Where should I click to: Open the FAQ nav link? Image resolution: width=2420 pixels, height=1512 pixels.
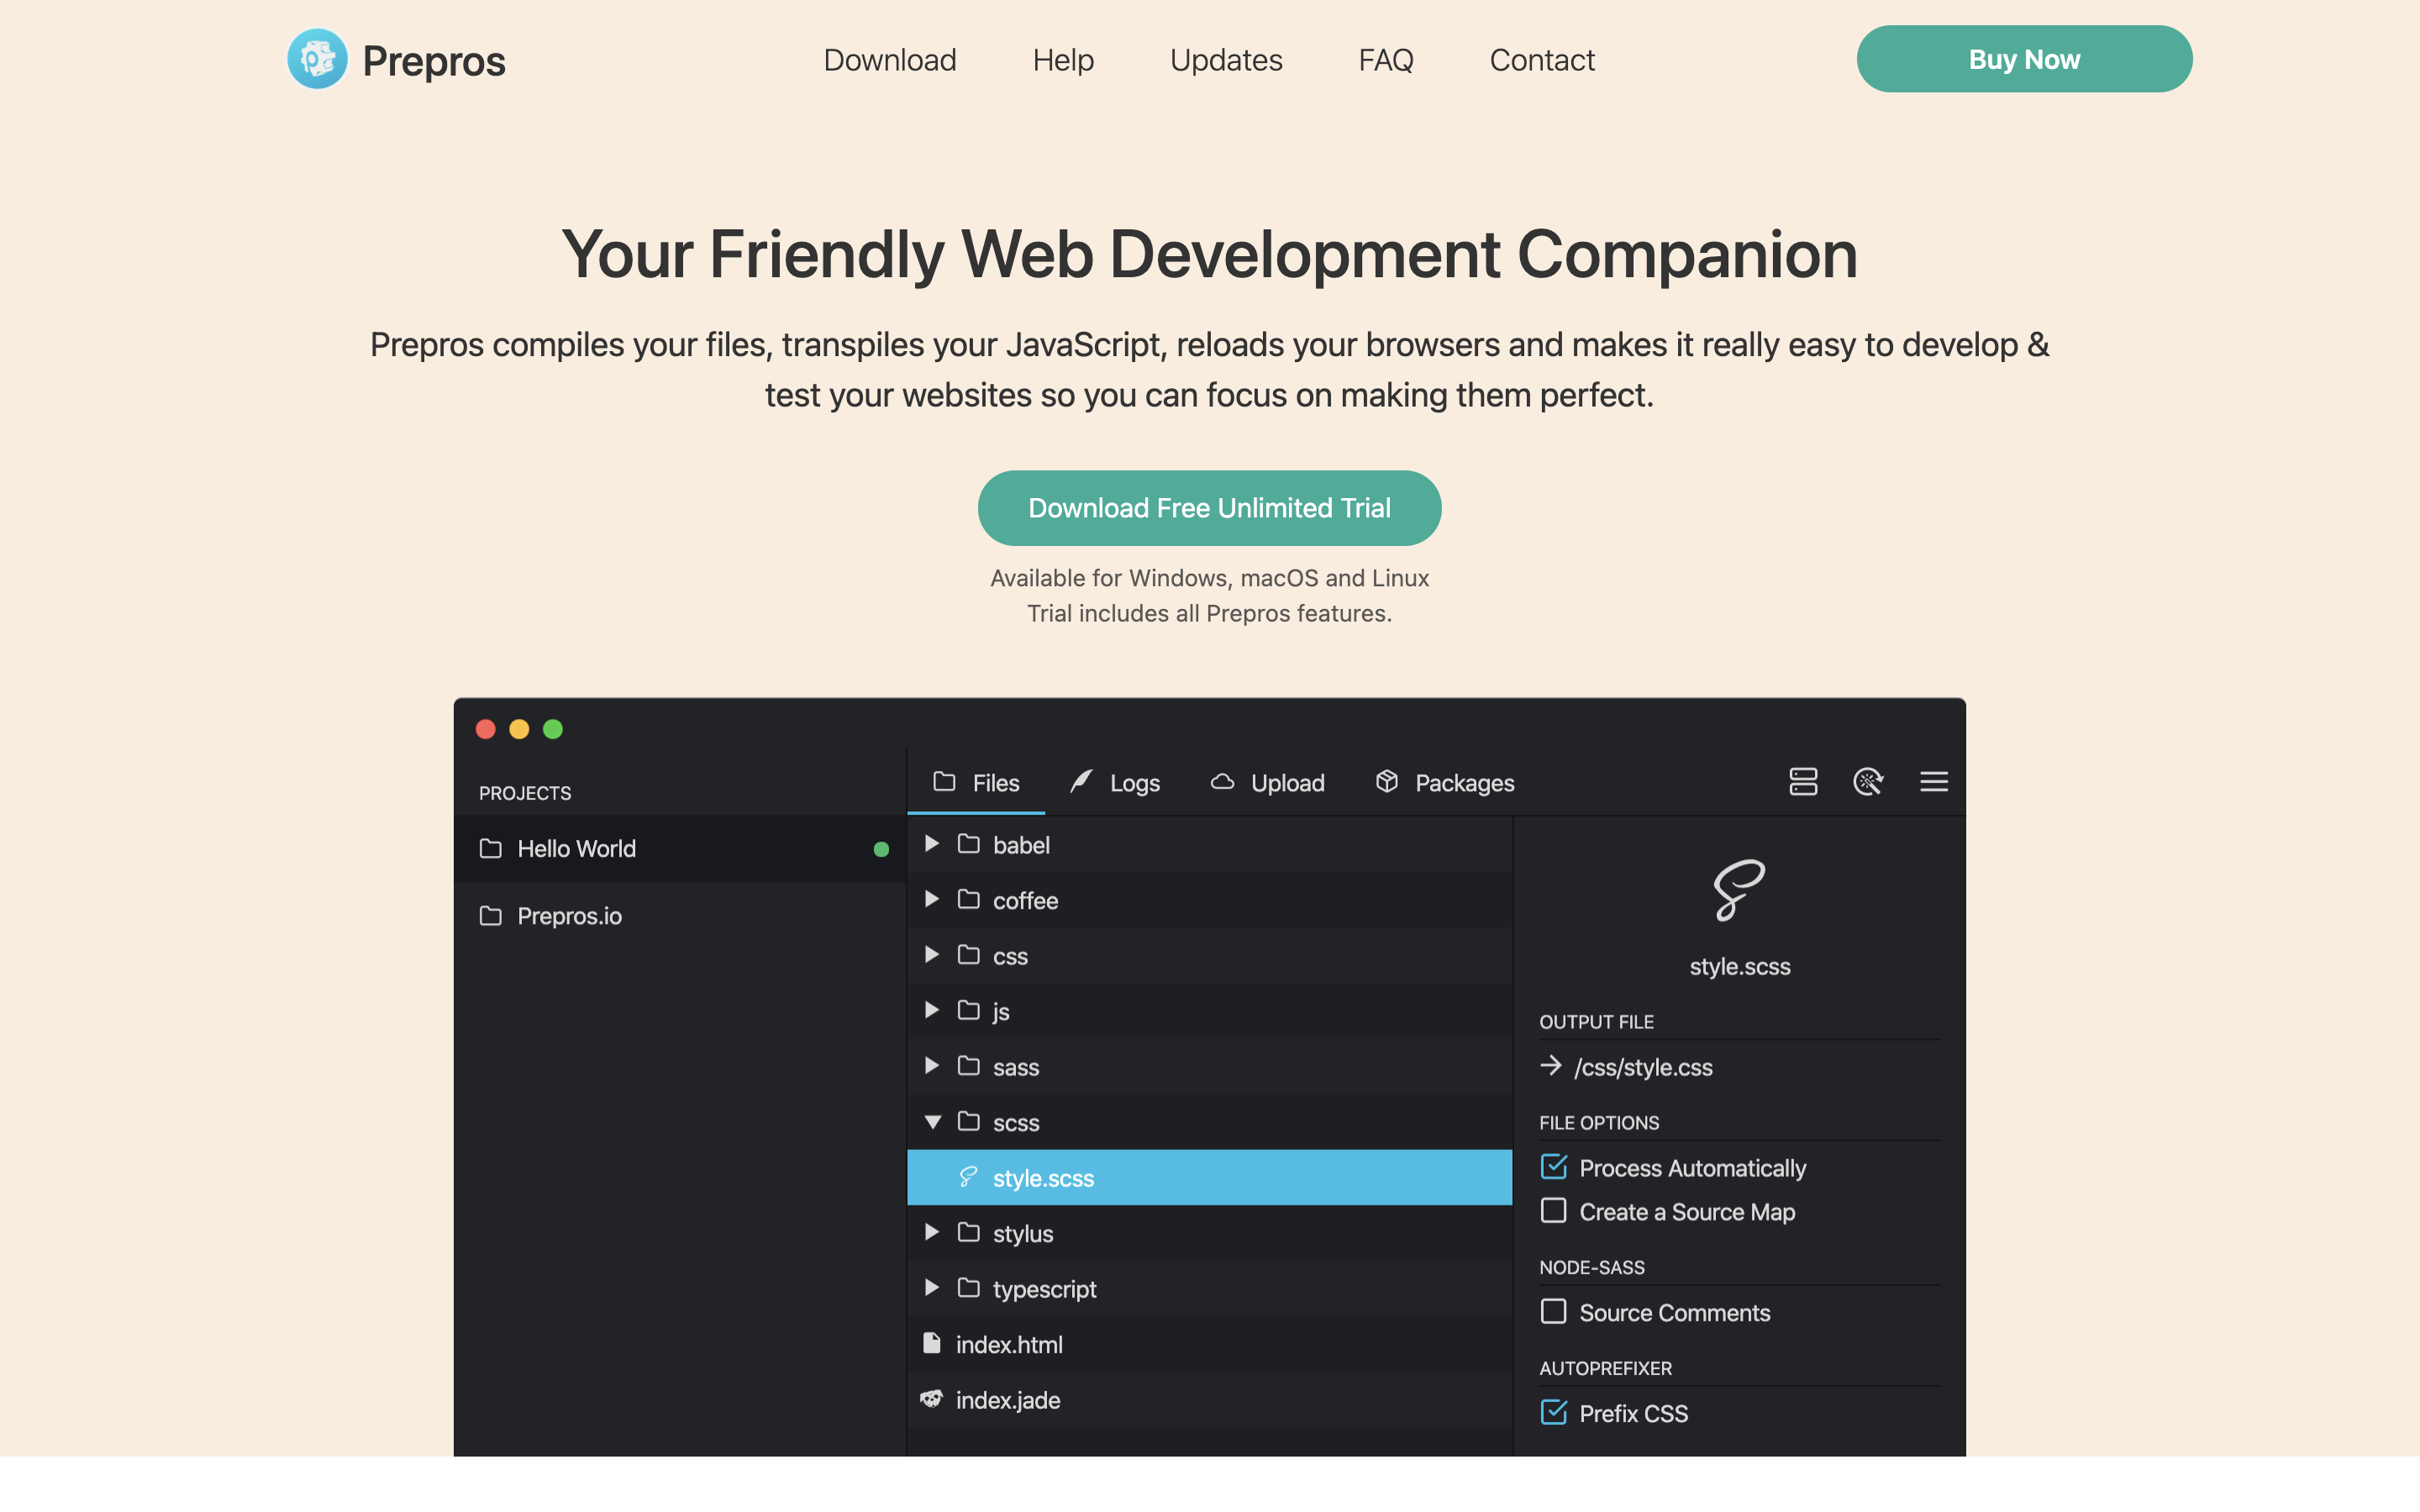tap(1386, 60)
